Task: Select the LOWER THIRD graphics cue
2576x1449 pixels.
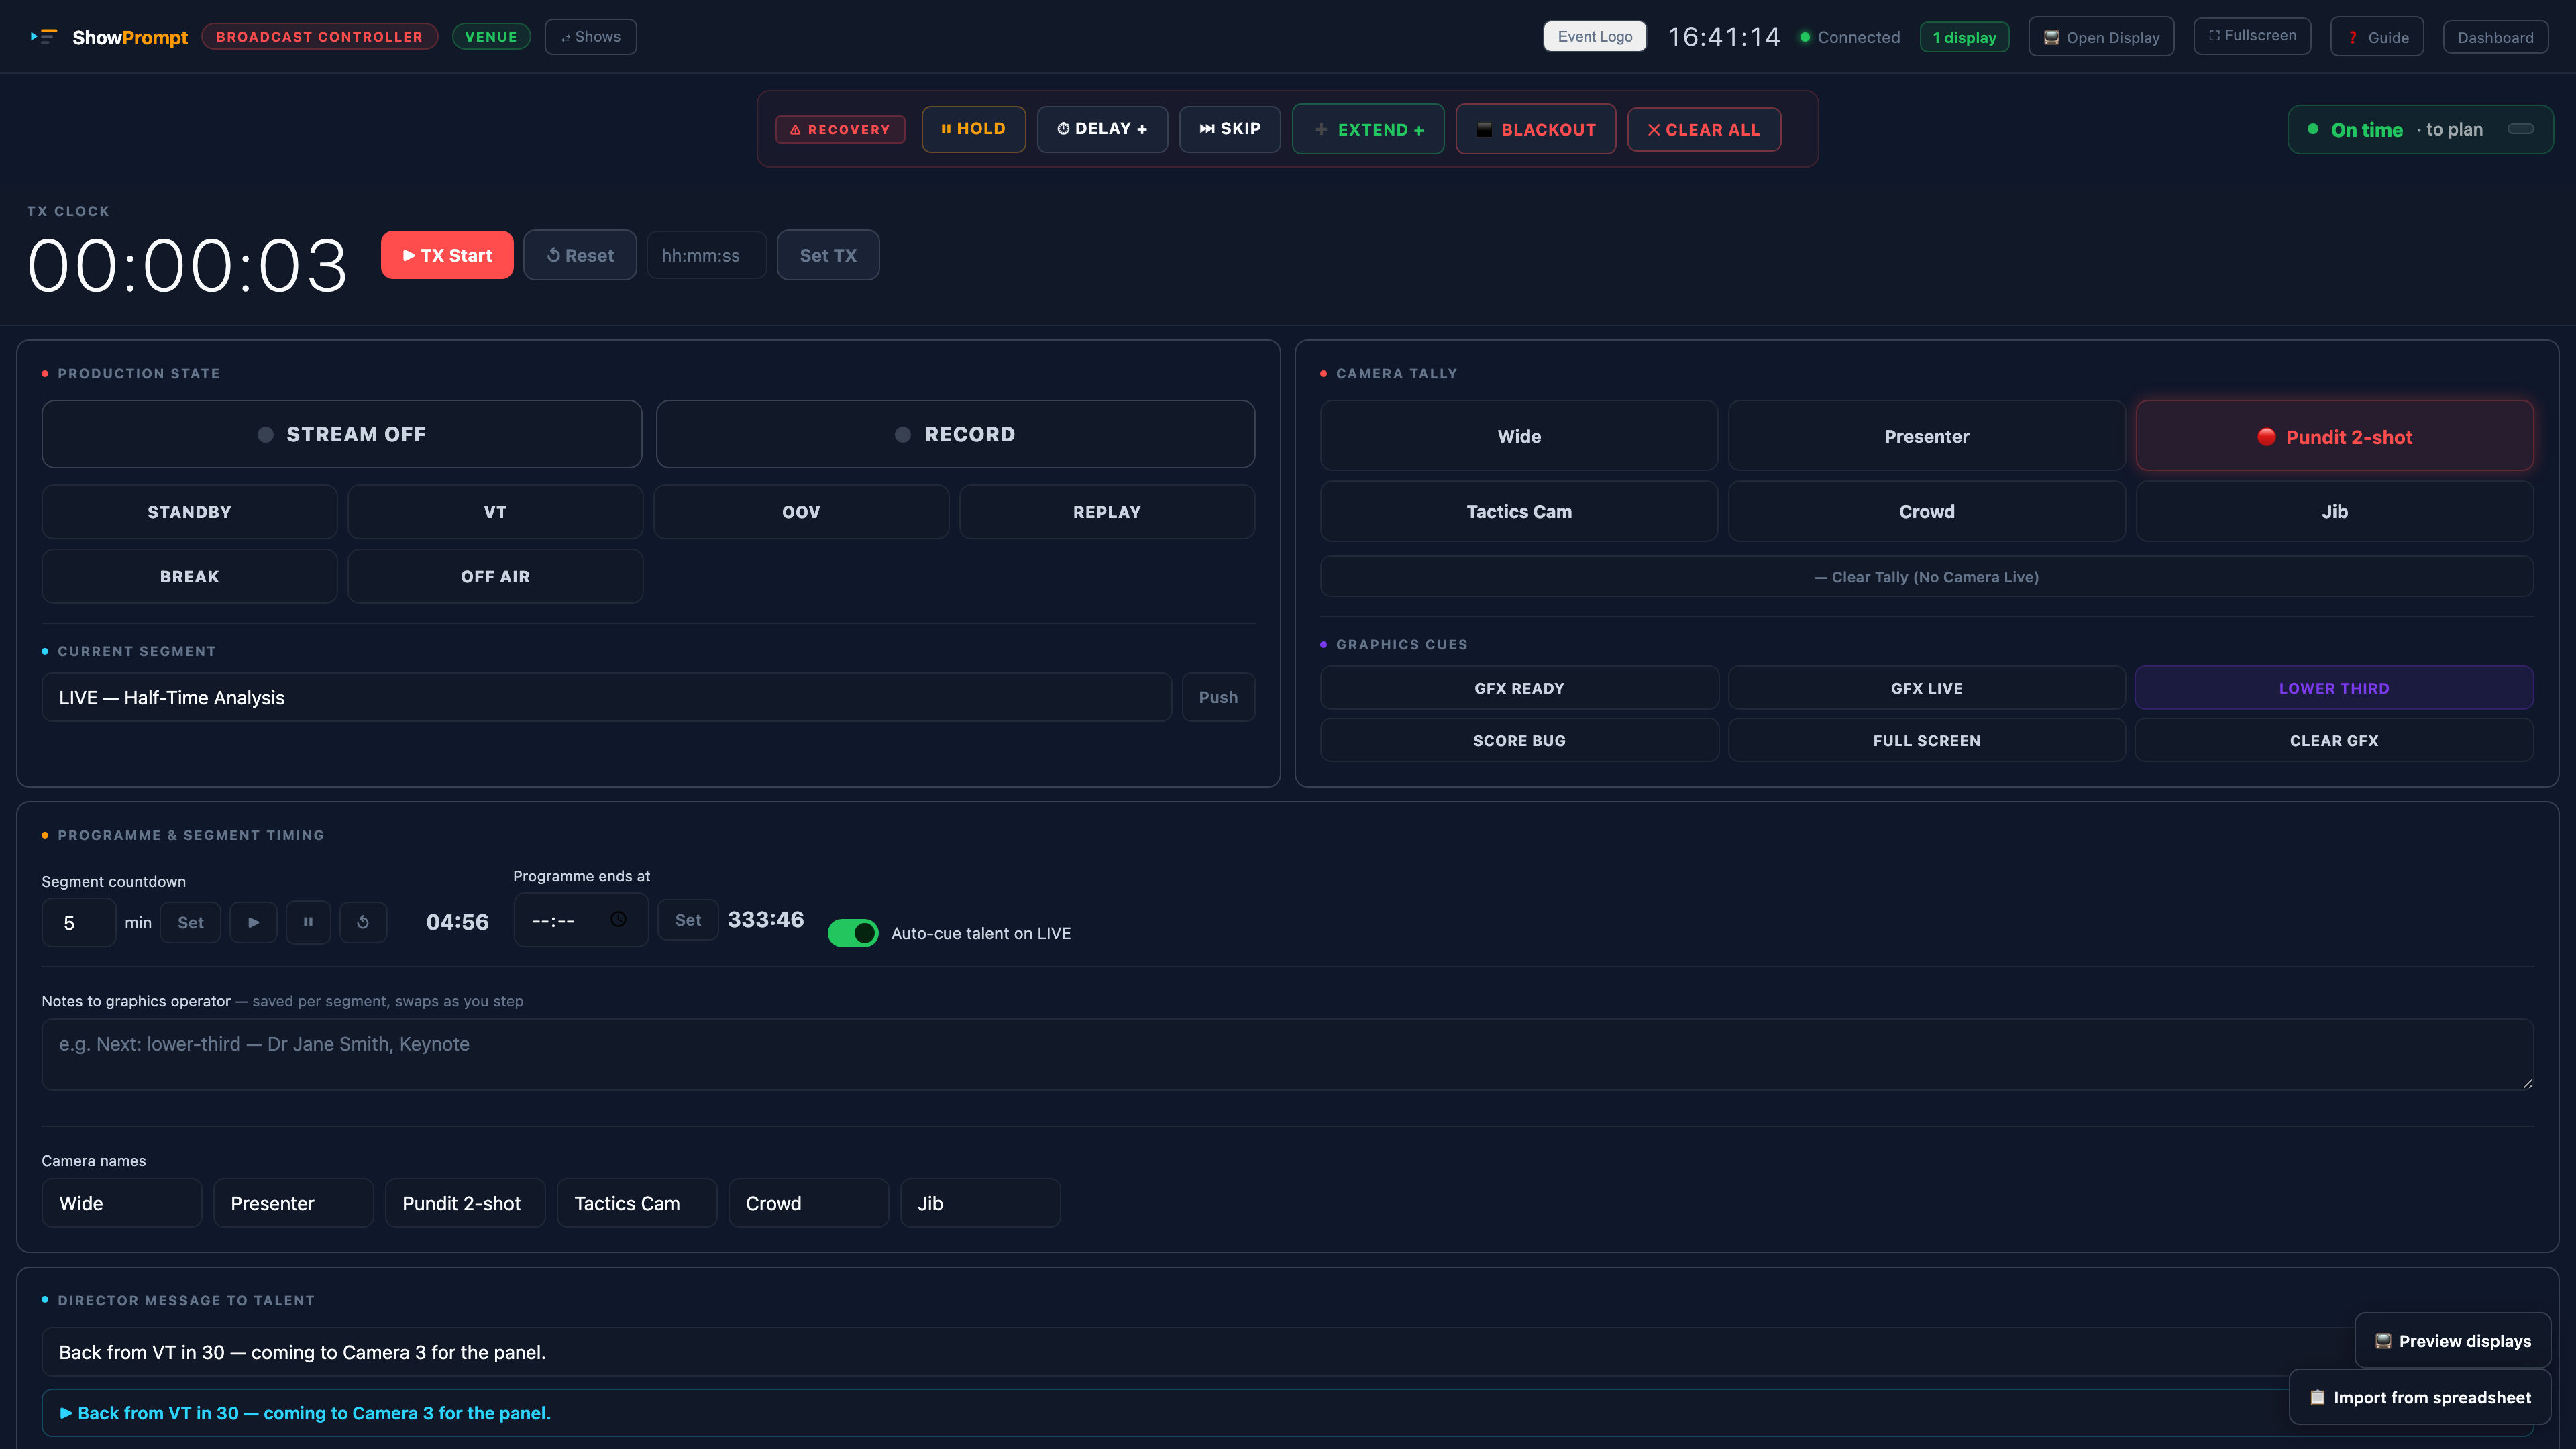Action: (x=2335, y=688)
